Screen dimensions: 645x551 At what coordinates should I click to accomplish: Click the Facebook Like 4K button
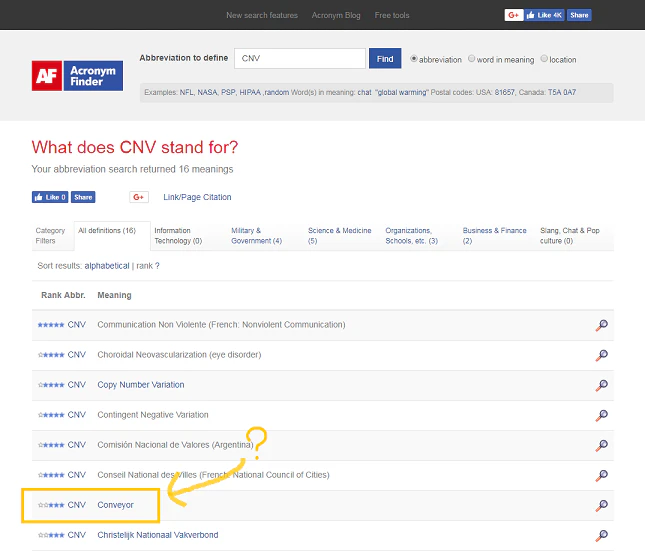pos(544,15)
